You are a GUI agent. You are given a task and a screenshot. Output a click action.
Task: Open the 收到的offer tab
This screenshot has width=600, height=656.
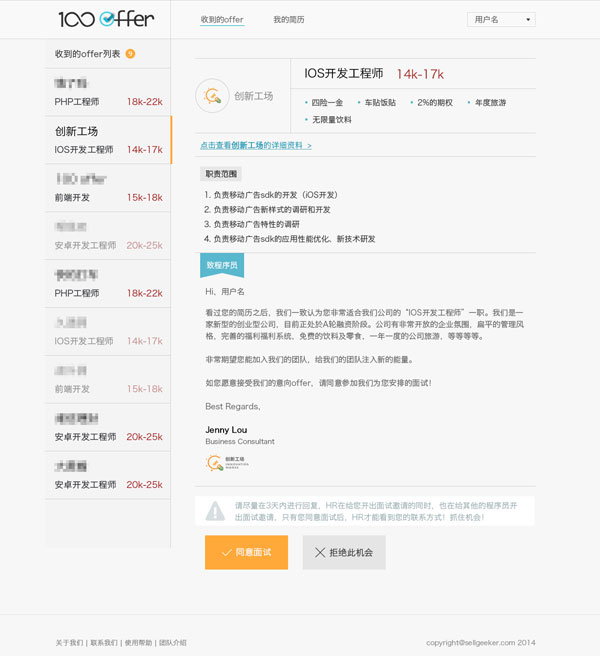(x=222, y=20)
